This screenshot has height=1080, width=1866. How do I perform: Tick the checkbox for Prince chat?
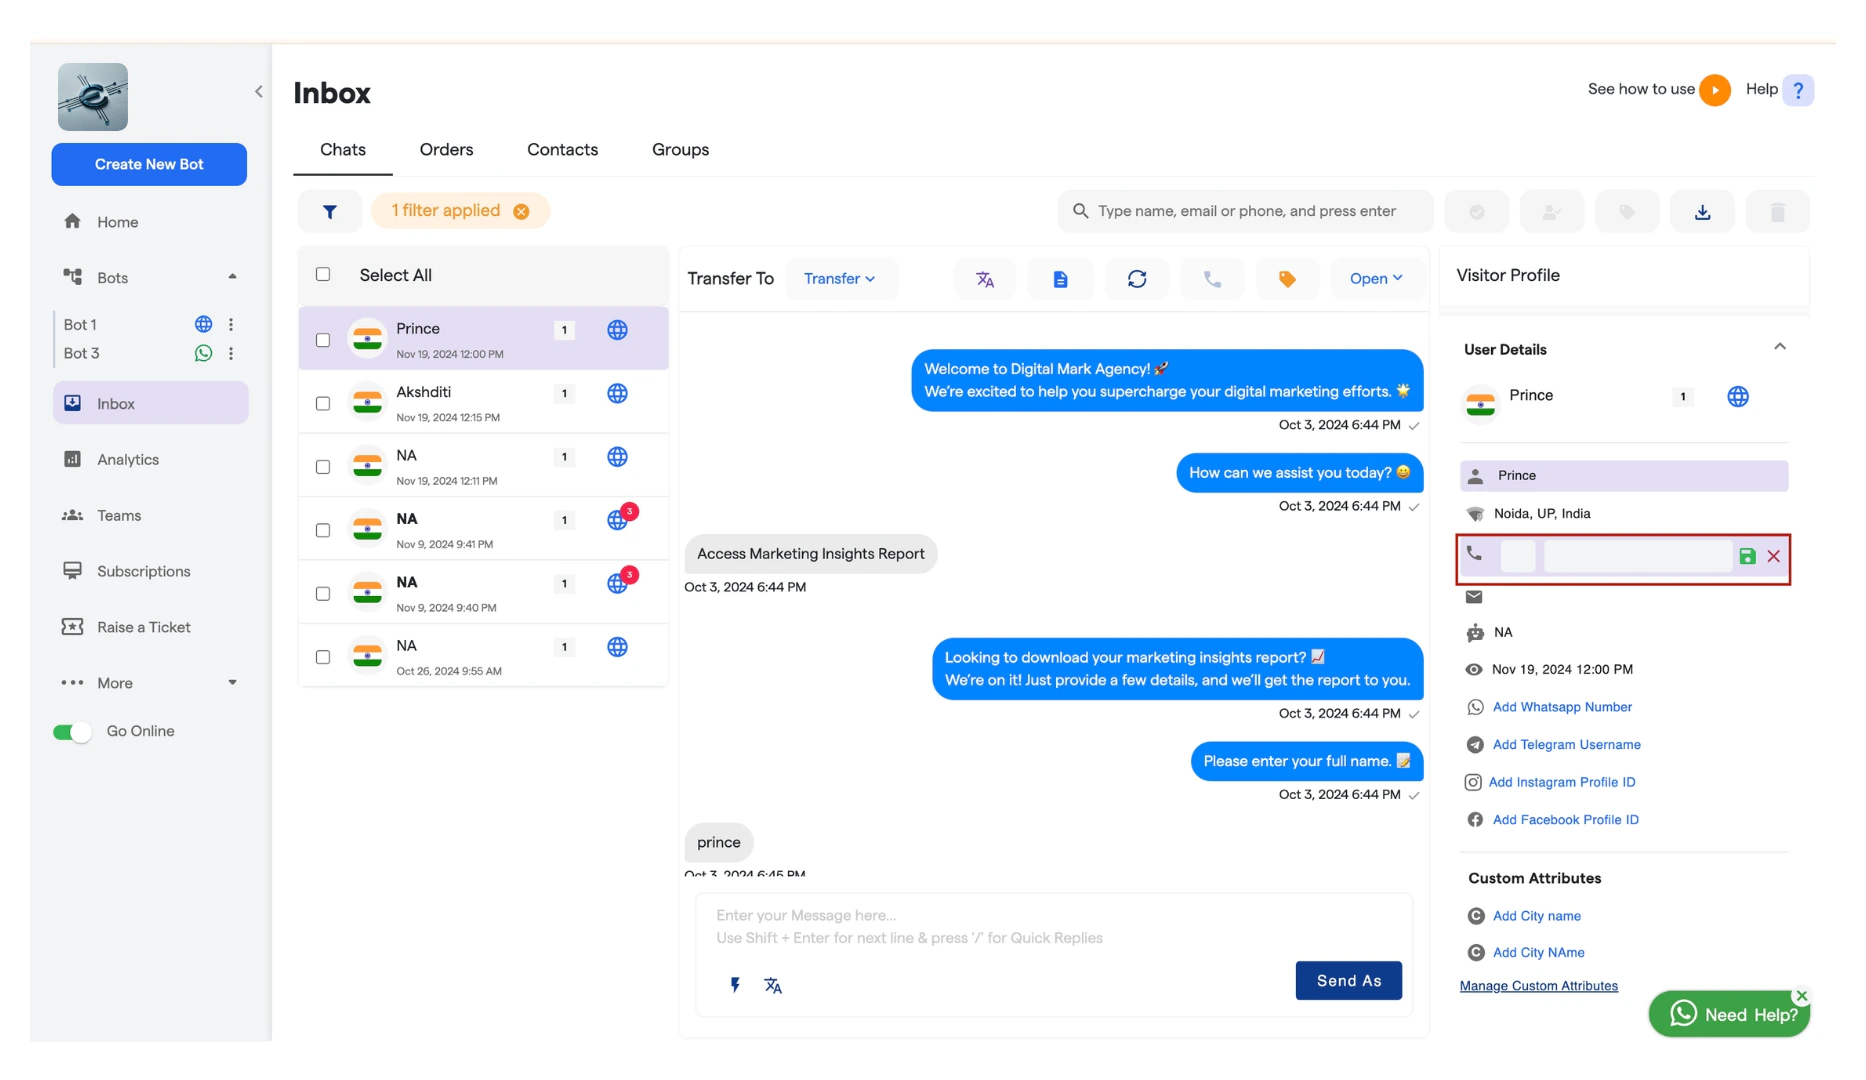(x=323, y=340)
